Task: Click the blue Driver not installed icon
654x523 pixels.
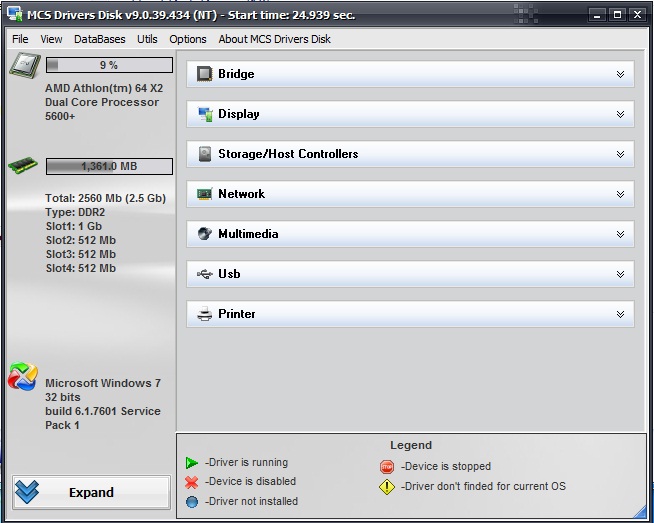Action: pos(192,502)
